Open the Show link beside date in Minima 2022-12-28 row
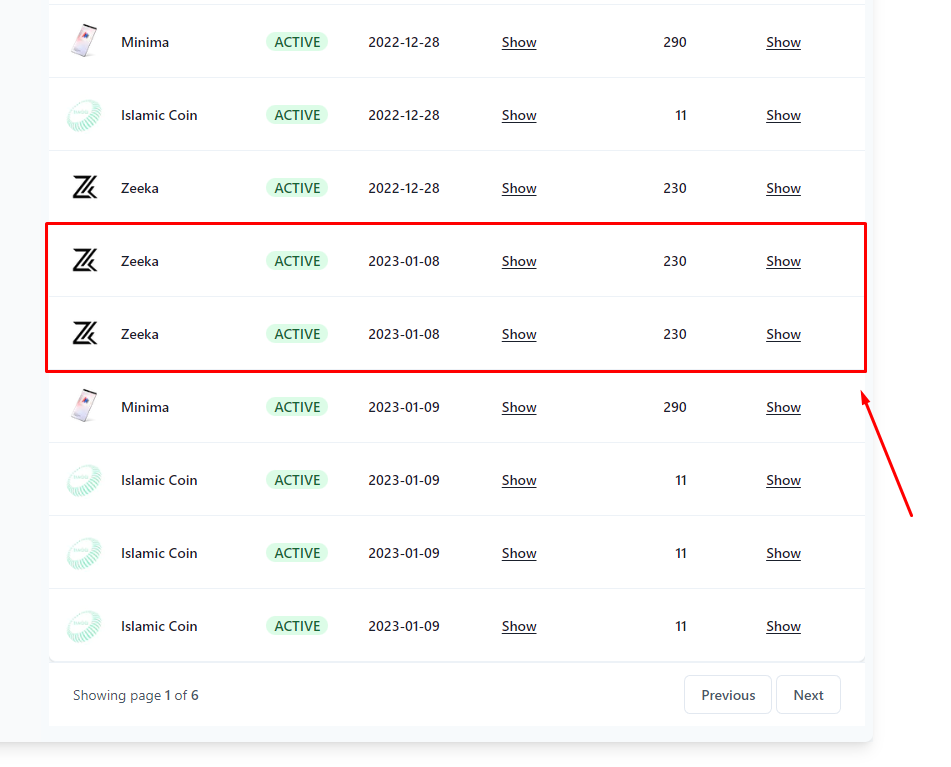Image resolution: width=951 pixels, height=767 pixels. point(519,42)
